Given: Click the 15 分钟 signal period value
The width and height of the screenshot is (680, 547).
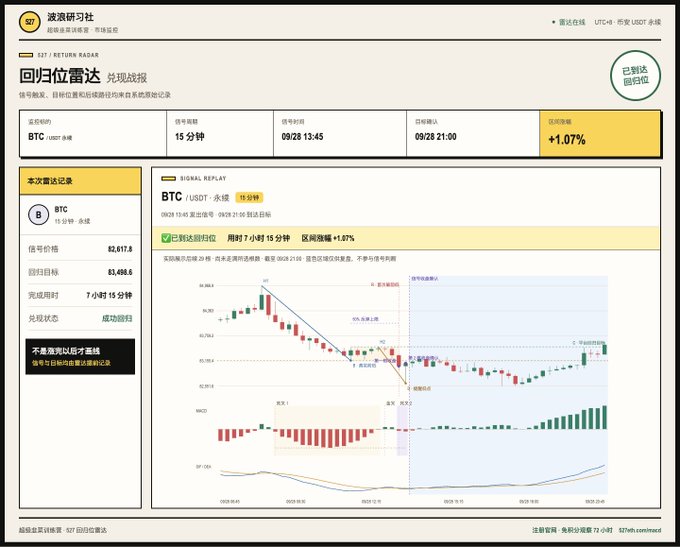Looking at the screenshot, I should coord(190,137).
